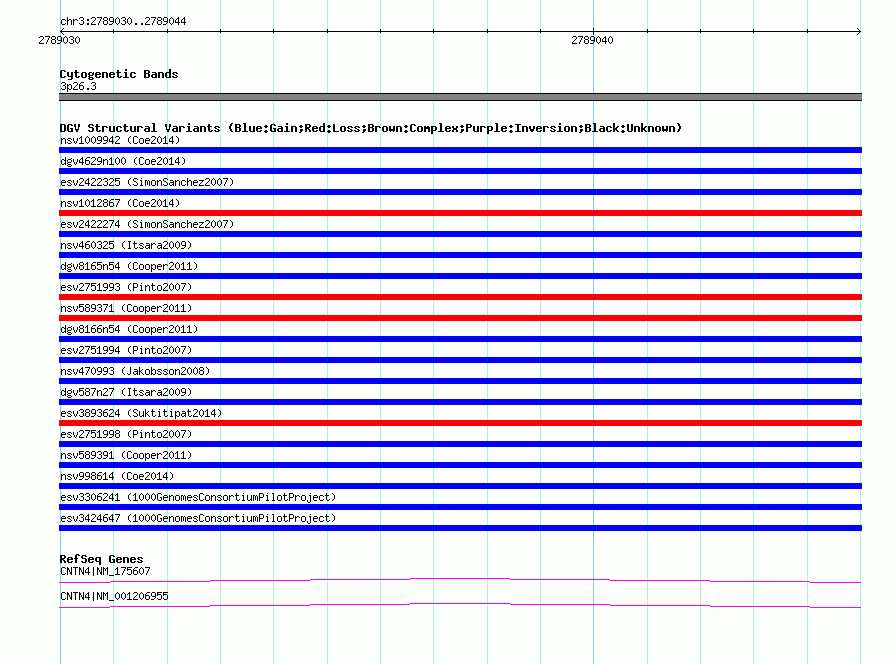Click the blue bar under esv2751994

460,360
